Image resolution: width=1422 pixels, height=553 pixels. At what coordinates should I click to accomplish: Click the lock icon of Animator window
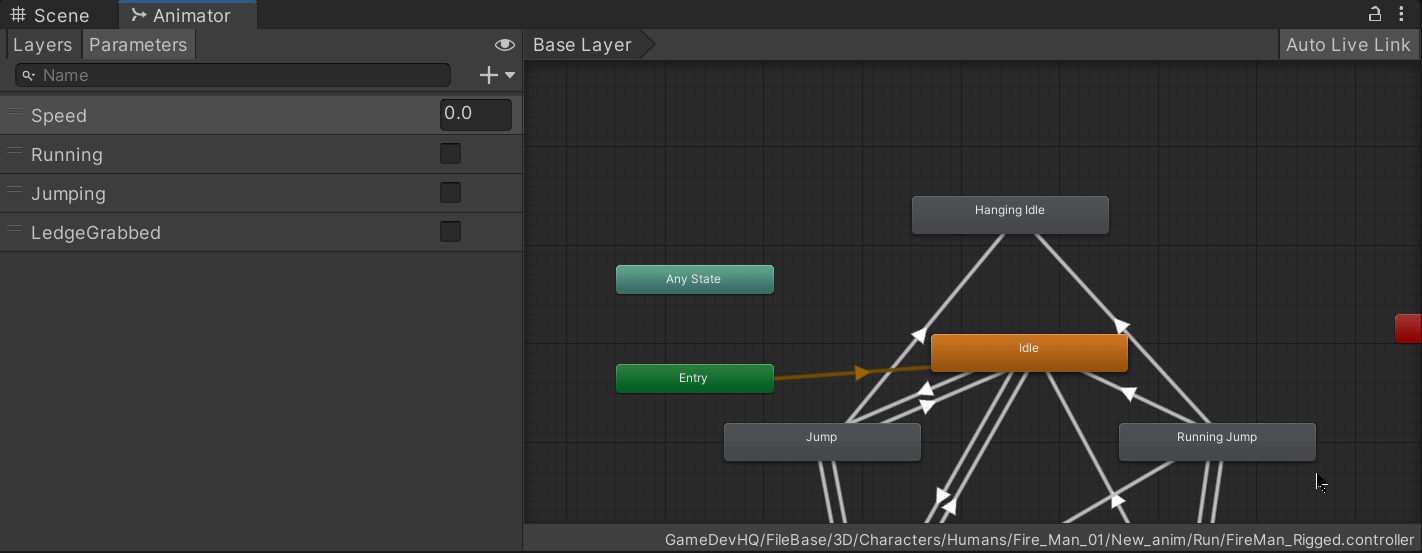pyautogui.click(x=1375, y=14)
